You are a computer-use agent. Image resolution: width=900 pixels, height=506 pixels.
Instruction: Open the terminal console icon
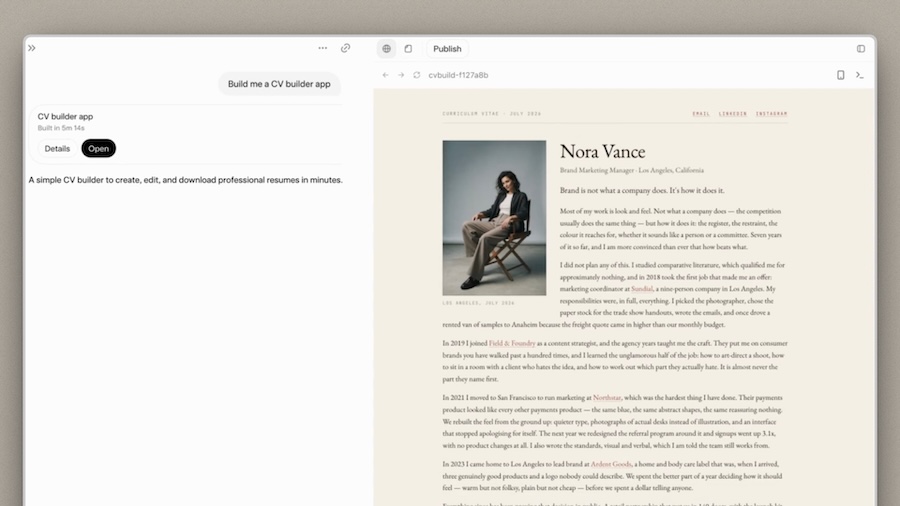point(860,75)
